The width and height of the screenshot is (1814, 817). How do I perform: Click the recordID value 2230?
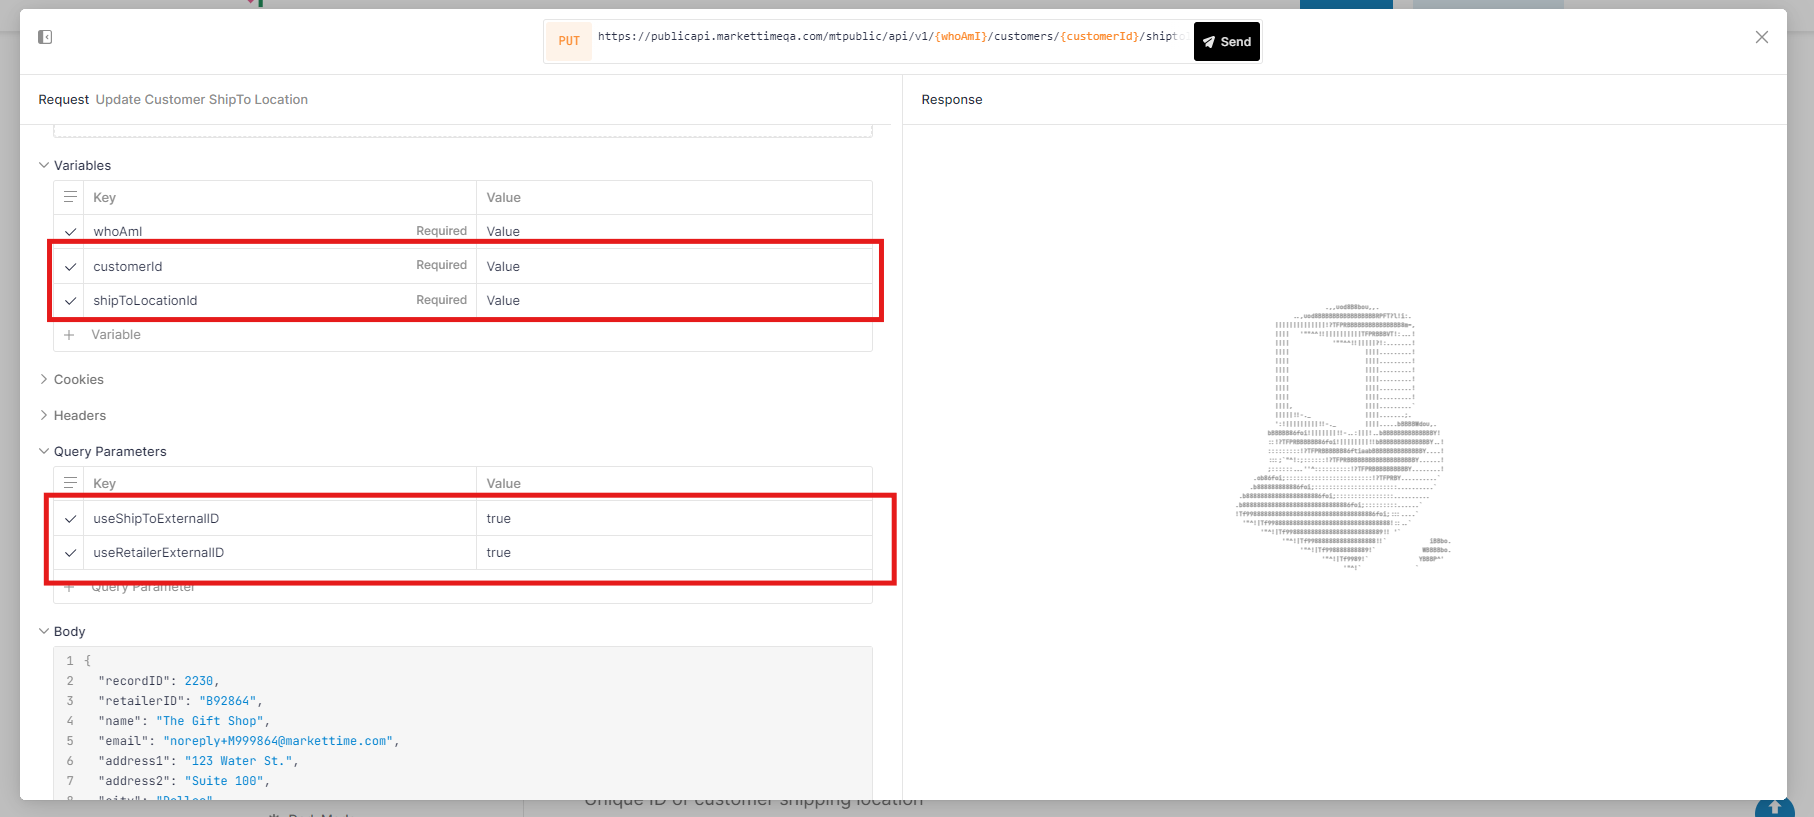(199, 681)
